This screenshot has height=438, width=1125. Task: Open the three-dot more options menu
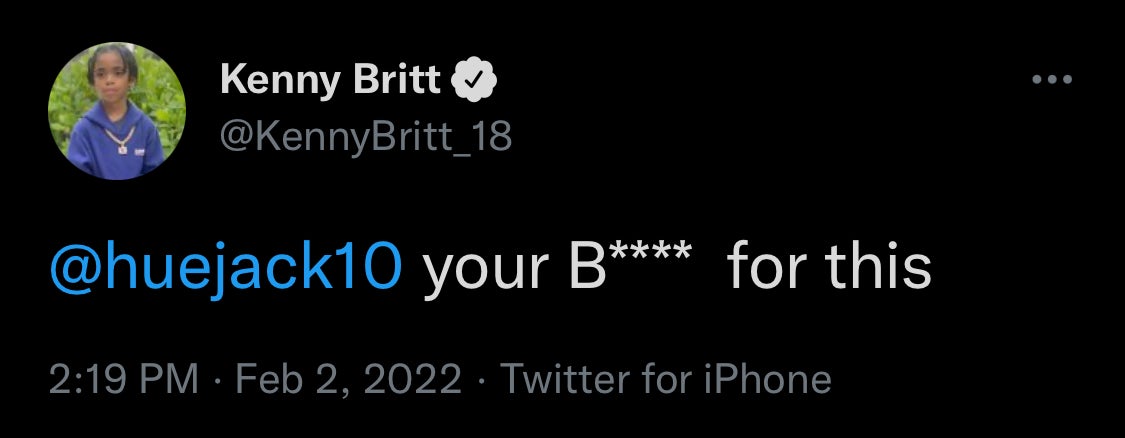coord(1051,81)
